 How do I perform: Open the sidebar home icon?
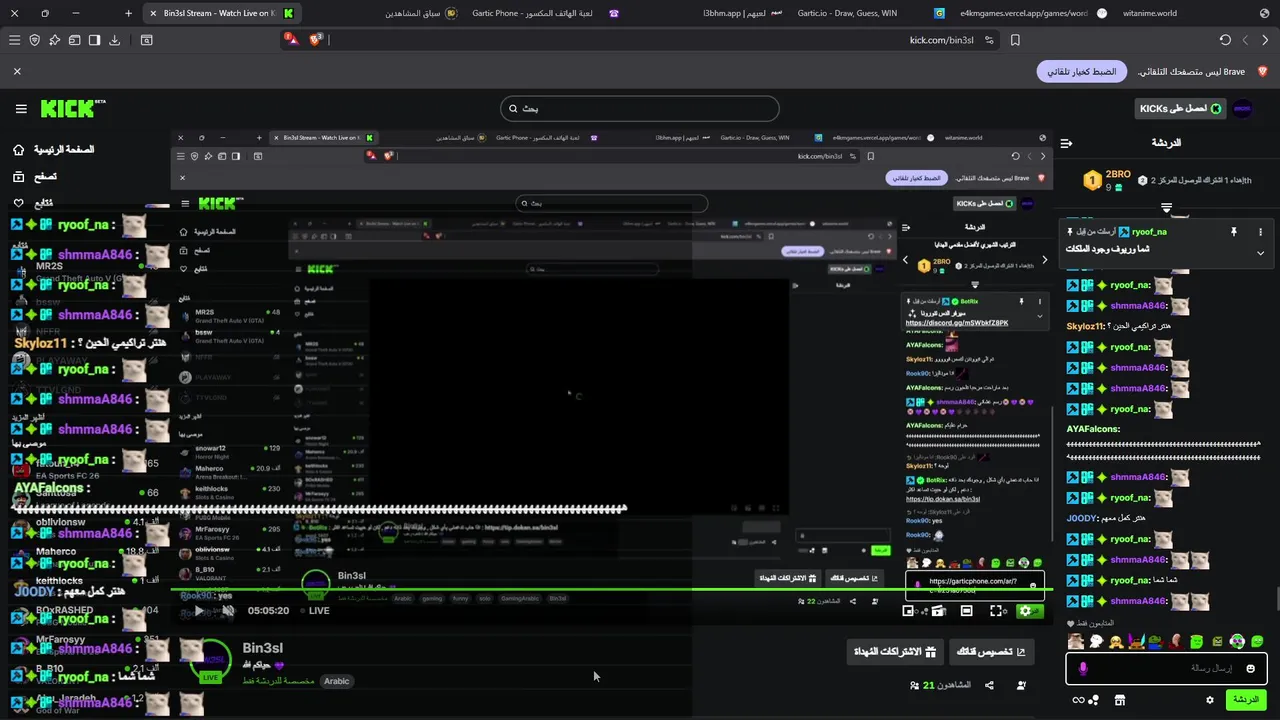[x=18, y=150]
